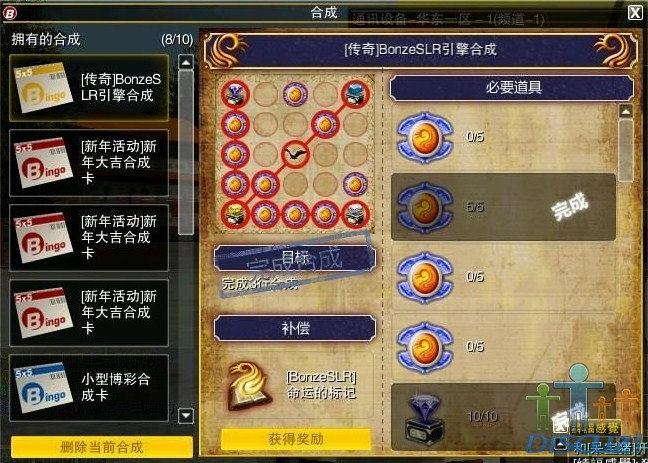Click the silver chest in the bingo grid

[355, 214]
